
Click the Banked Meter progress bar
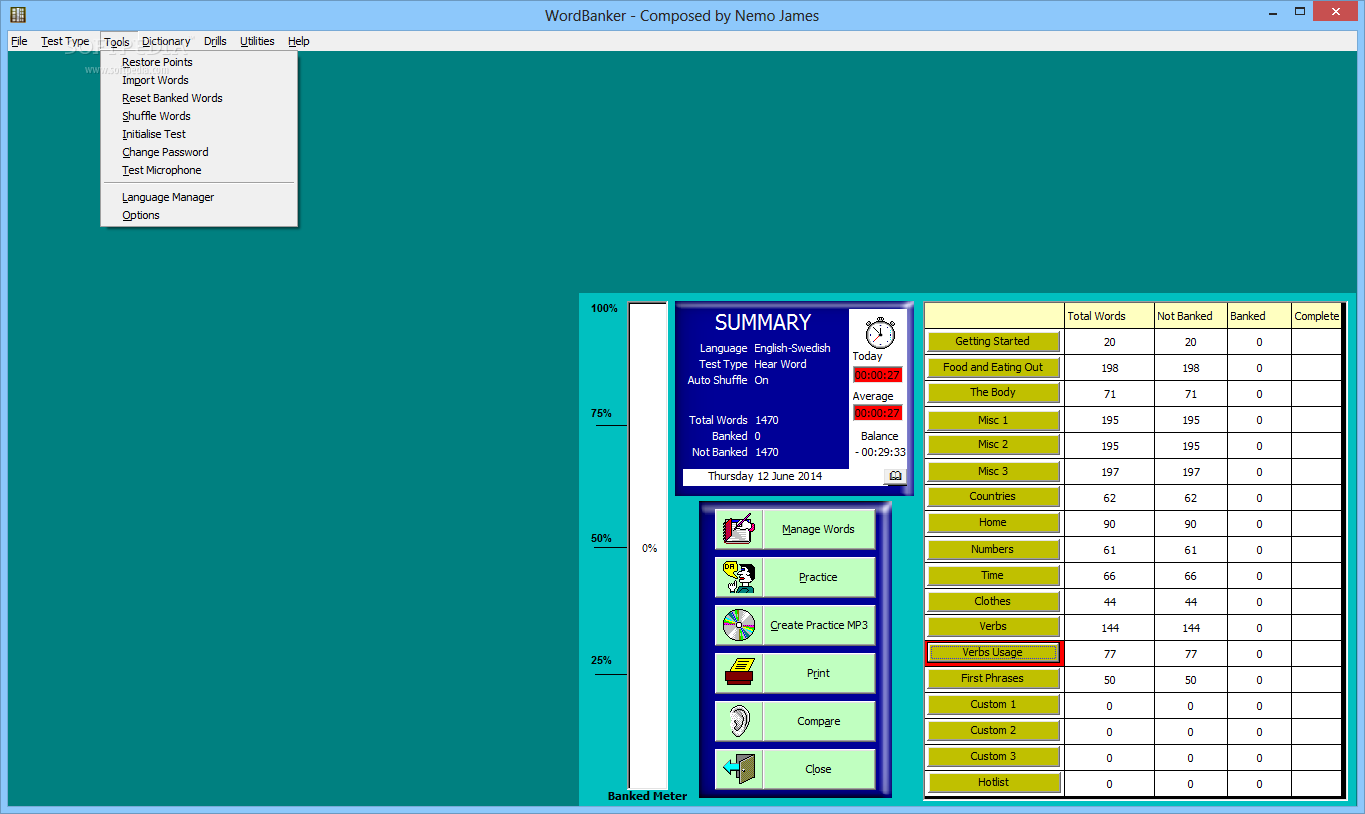648,546
